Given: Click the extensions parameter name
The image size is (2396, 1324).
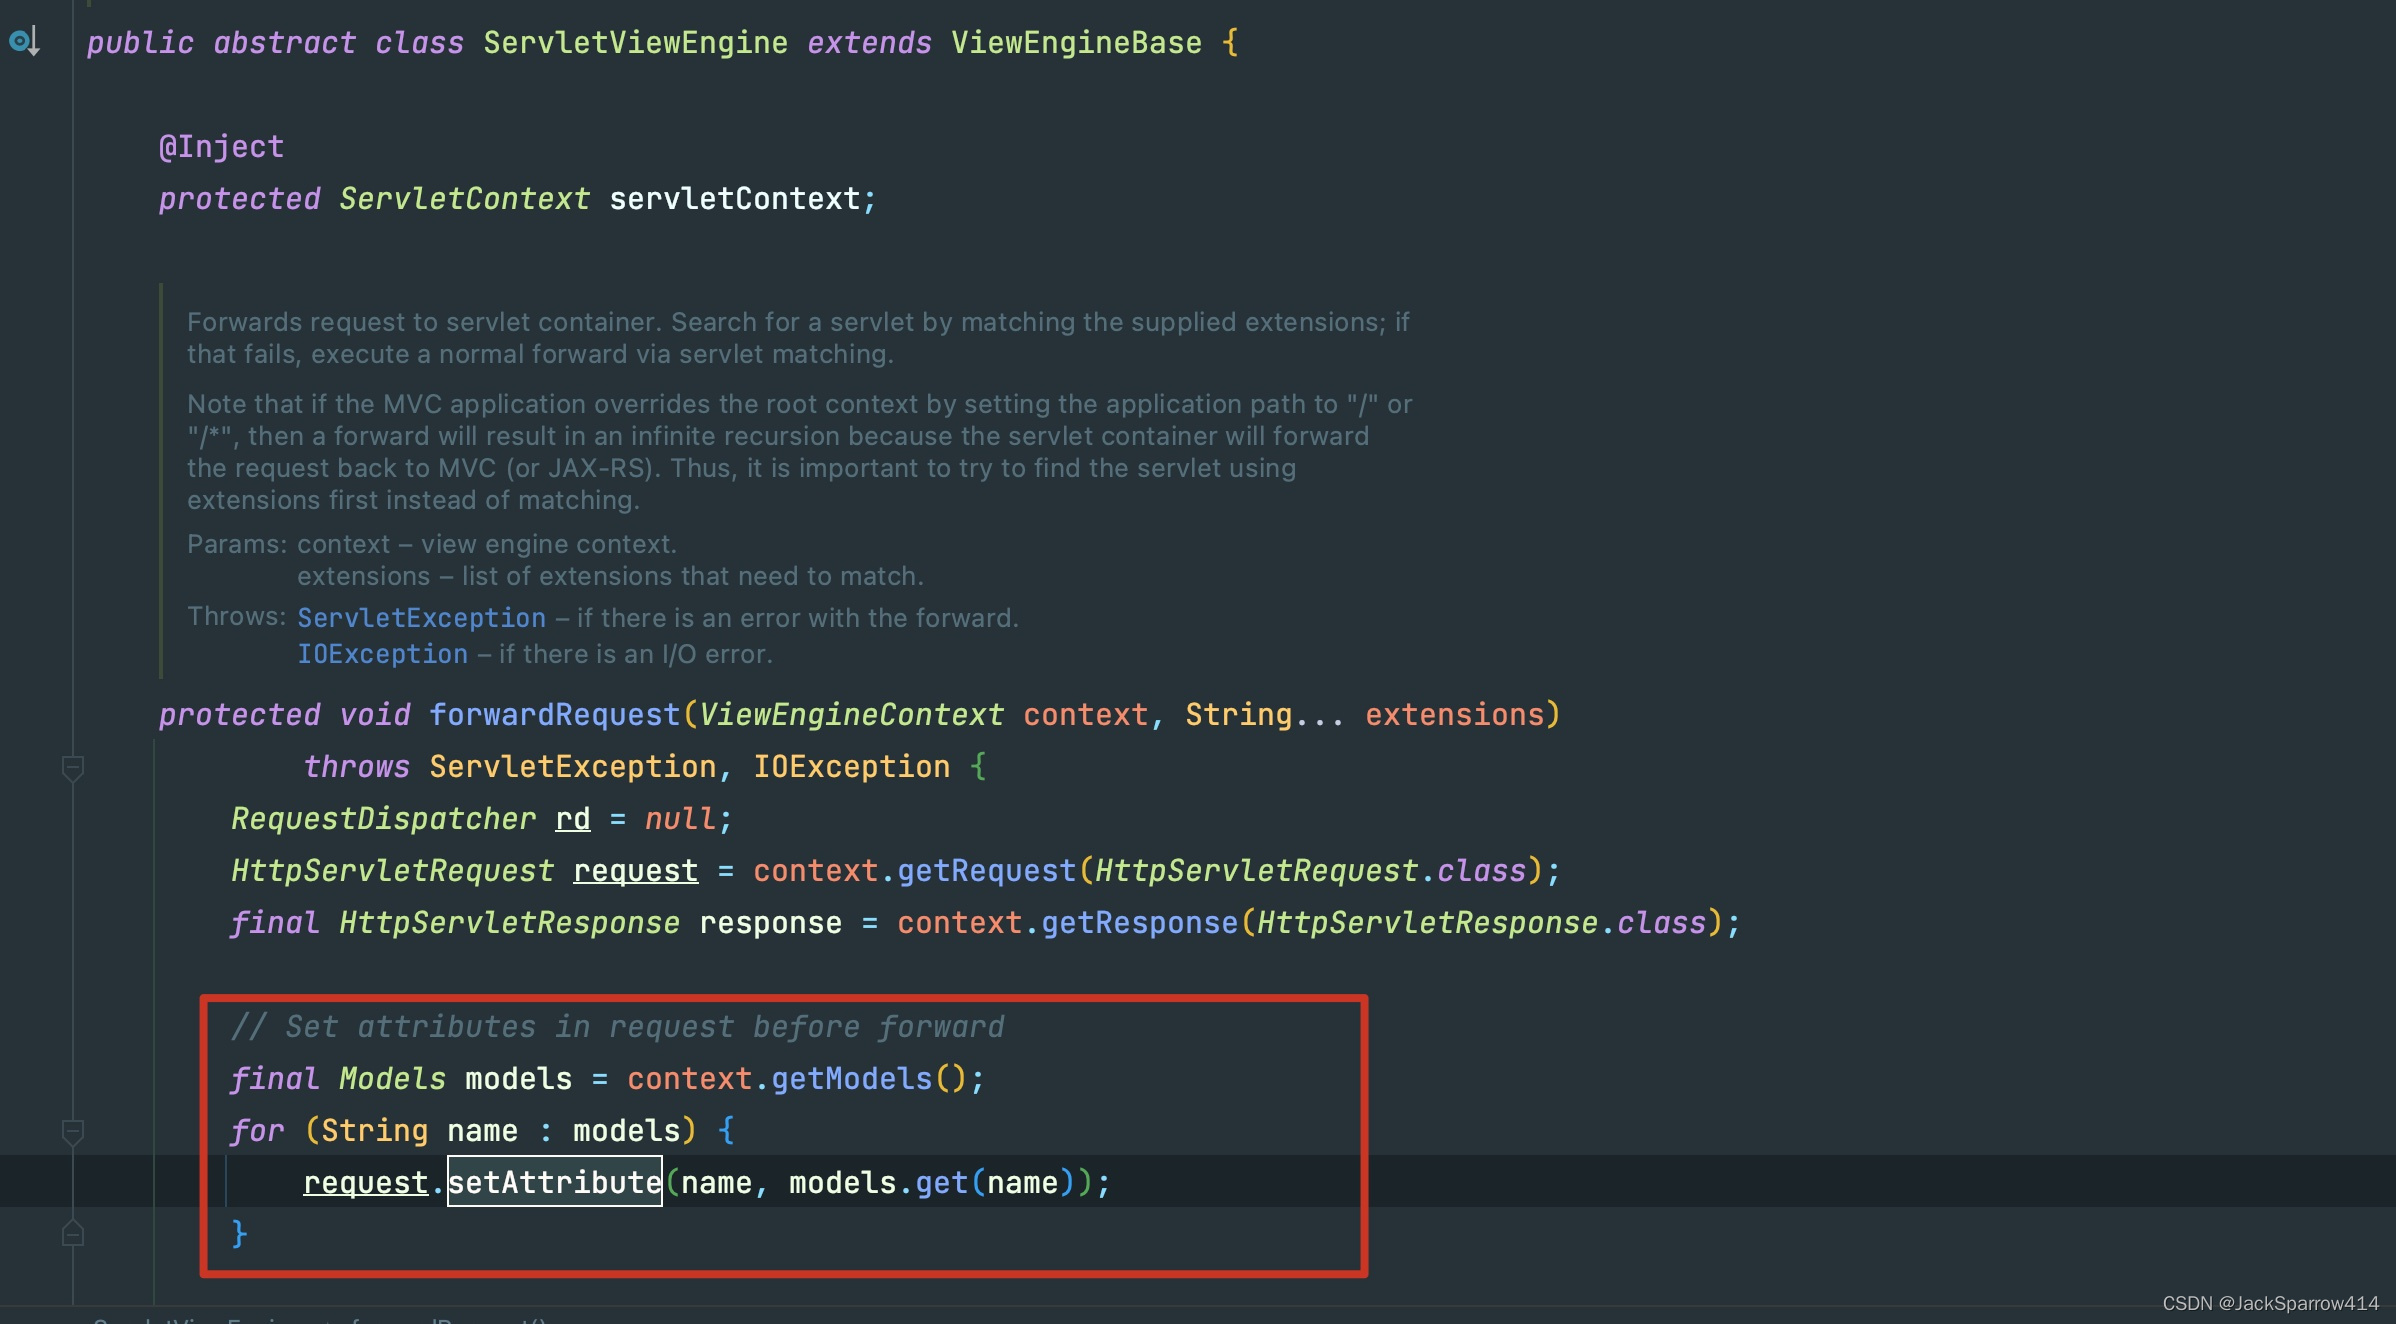Looking at the screenshot, I should [x=1455, y=715].
